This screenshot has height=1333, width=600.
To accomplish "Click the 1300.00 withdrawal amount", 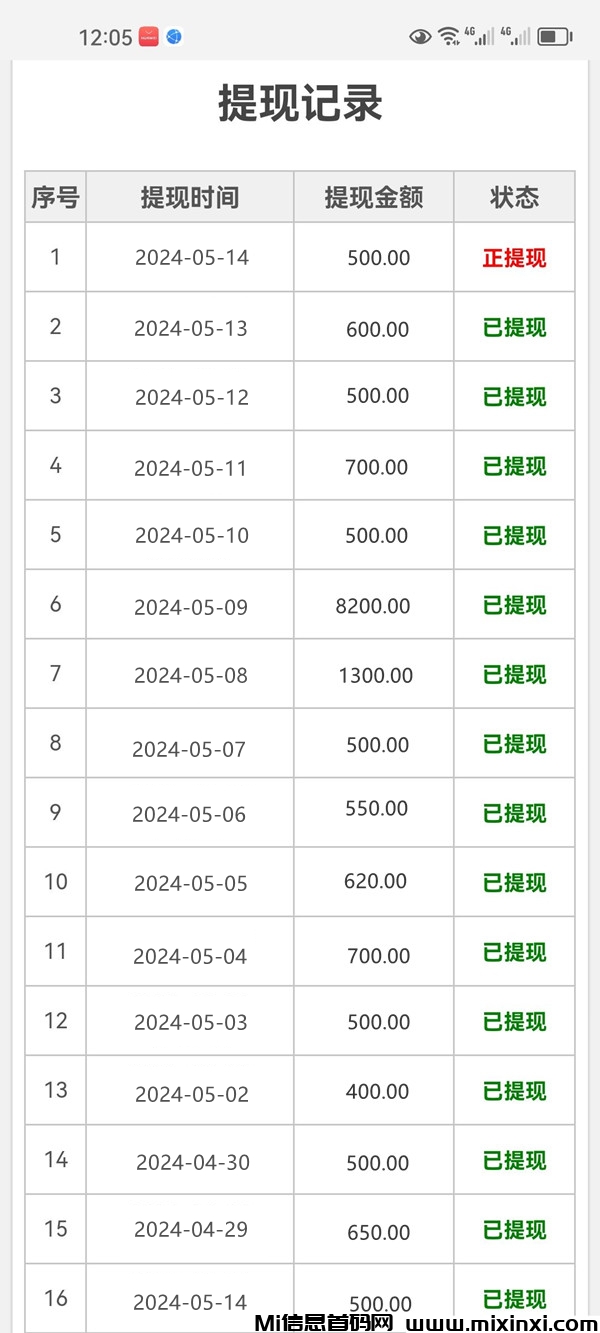I will 375,675.
